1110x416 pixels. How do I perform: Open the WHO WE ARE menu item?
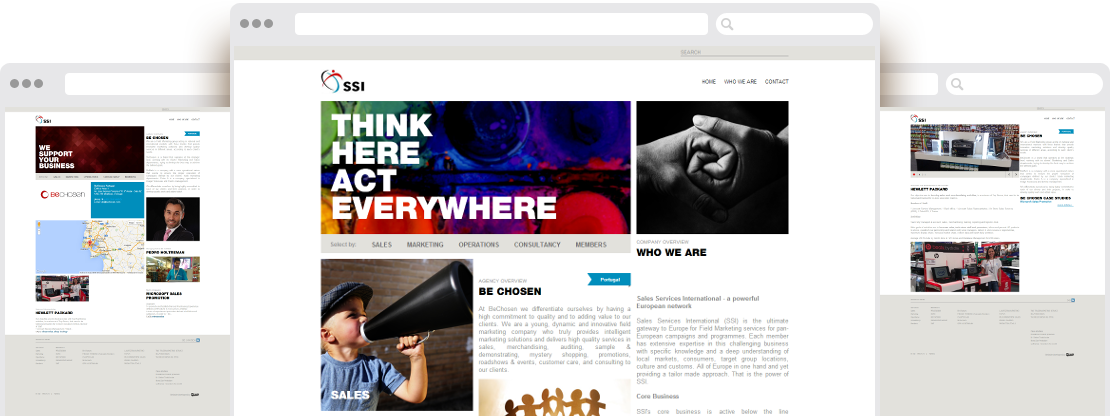pyautogui.click(x=740, y=82)
